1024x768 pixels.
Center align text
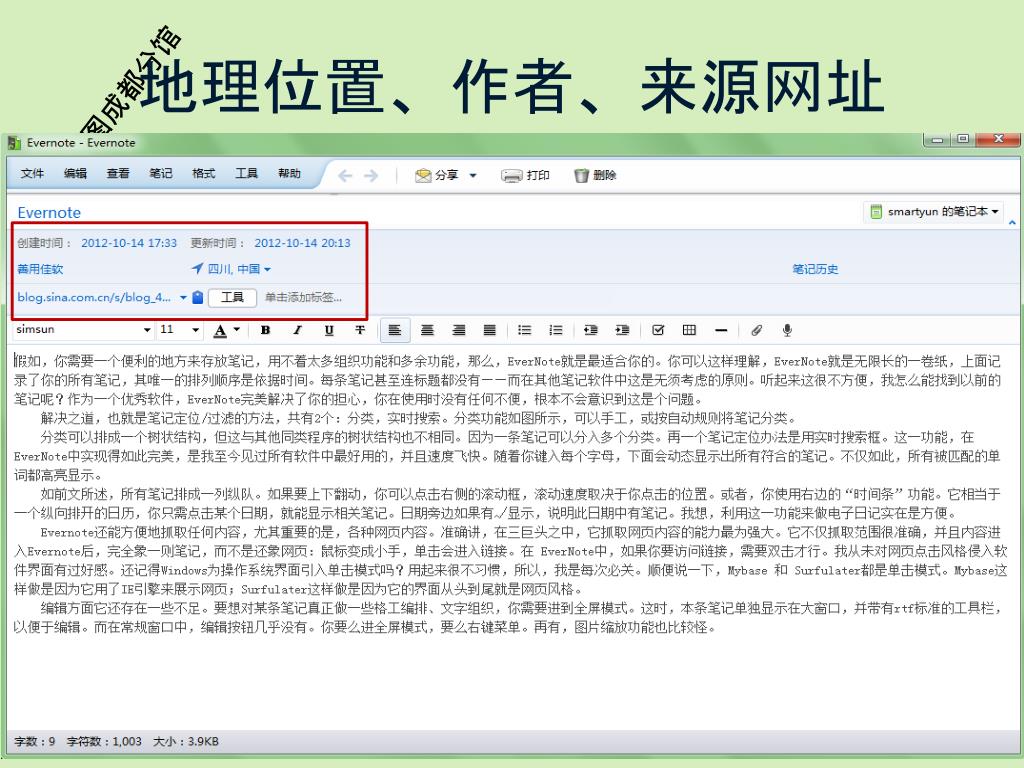click(x=427, y=330)
